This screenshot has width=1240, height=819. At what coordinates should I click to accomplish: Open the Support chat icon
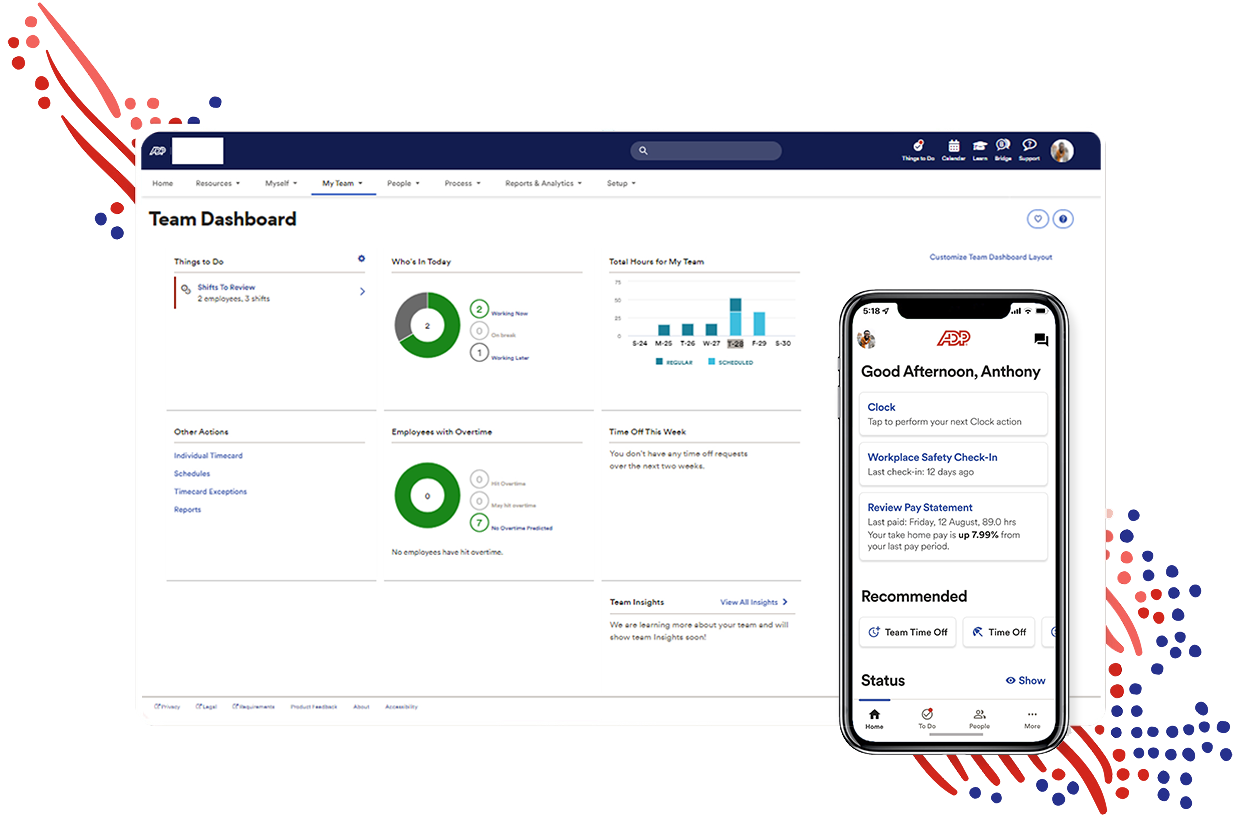point(1029,149)
